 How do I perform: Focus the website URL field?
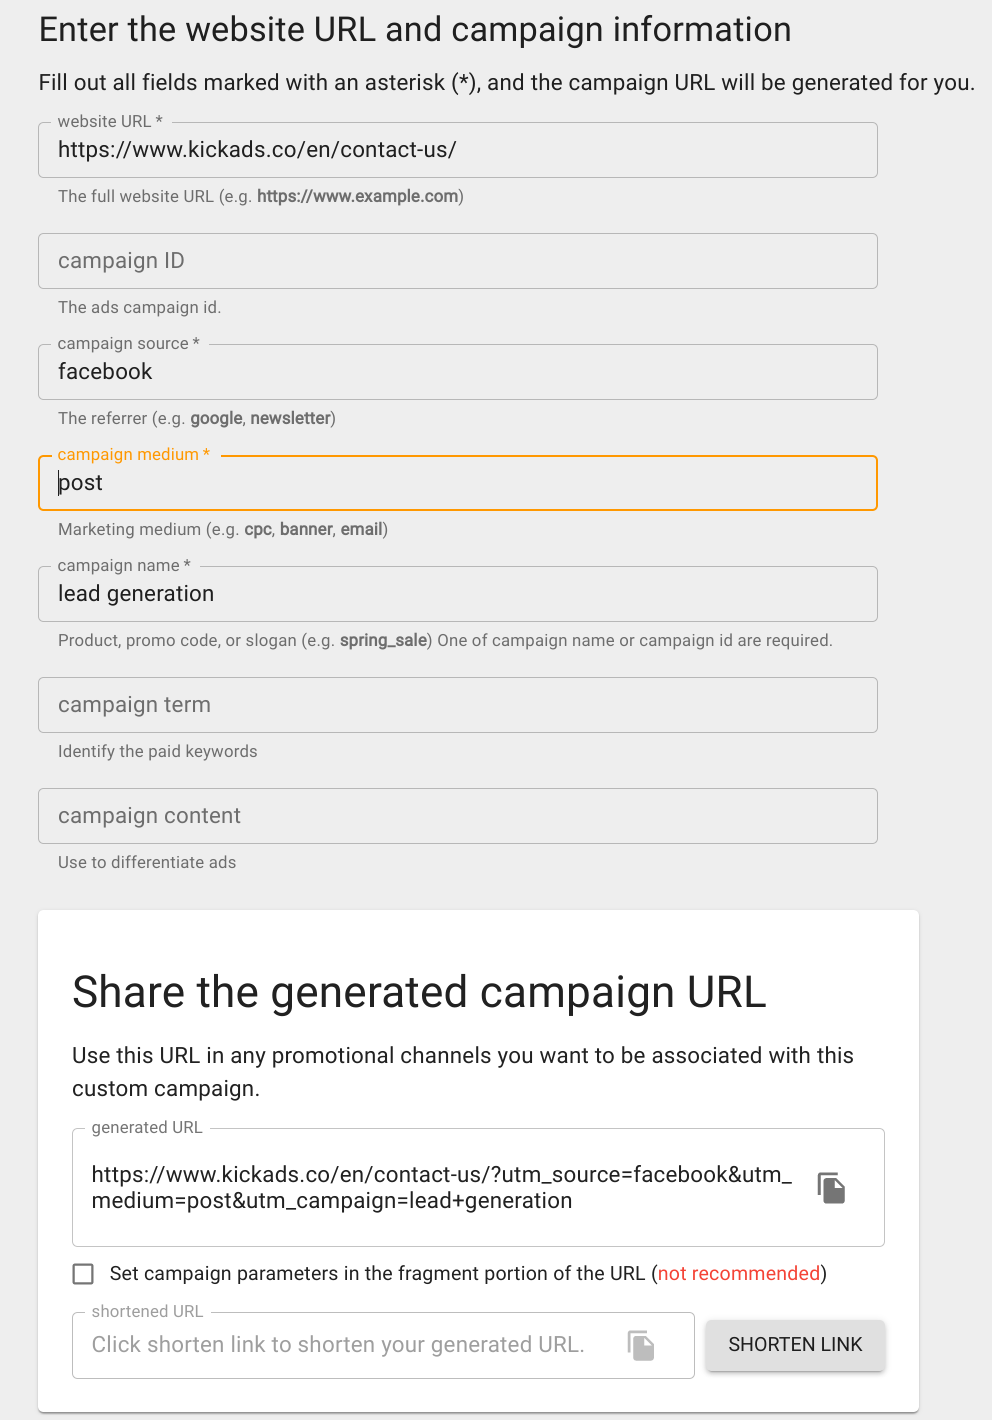point(458,150)
